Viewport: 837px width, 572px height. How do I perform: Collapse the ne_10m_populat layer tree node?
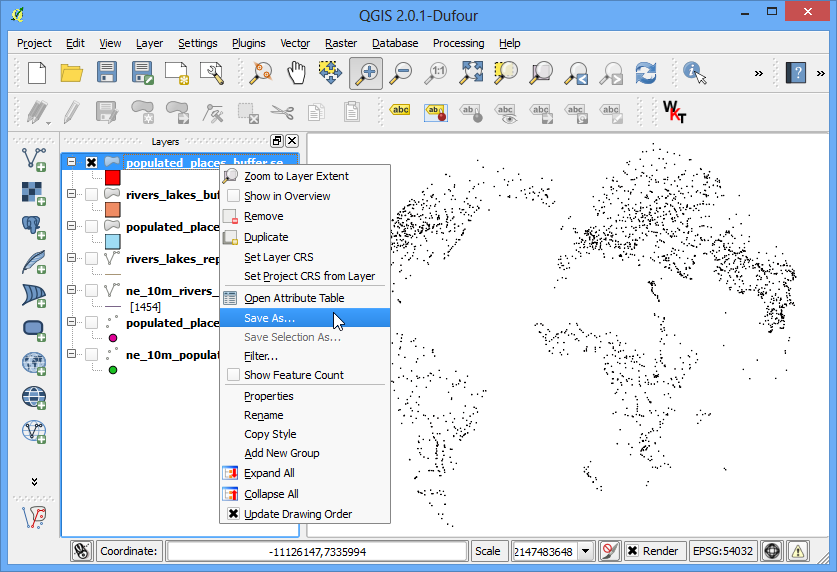[72, 353]
